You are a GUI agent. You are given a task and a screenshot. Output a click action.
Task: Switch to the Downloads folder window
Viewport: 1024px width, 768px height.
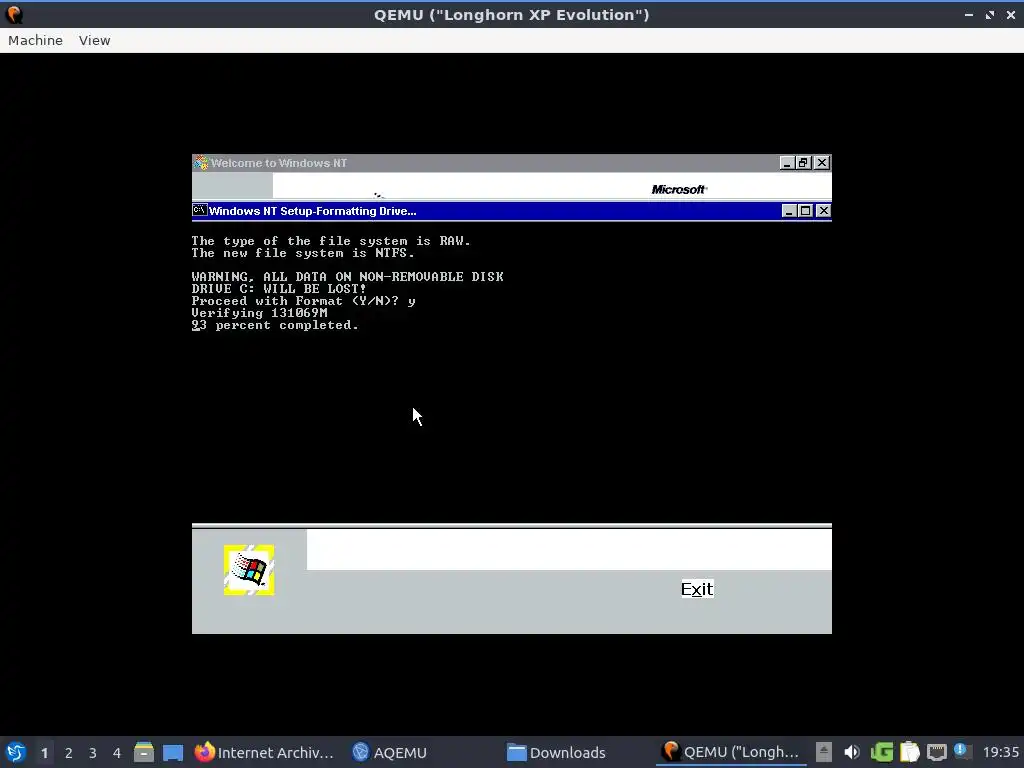tap(557, 752)
